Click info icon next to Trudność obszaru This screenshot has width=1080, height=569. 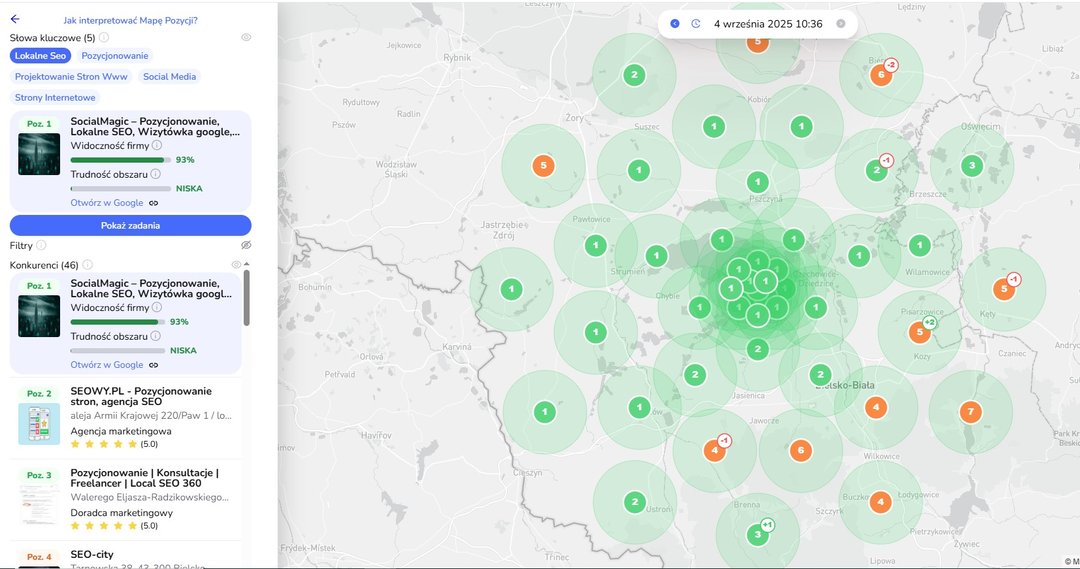click(156, 174)
